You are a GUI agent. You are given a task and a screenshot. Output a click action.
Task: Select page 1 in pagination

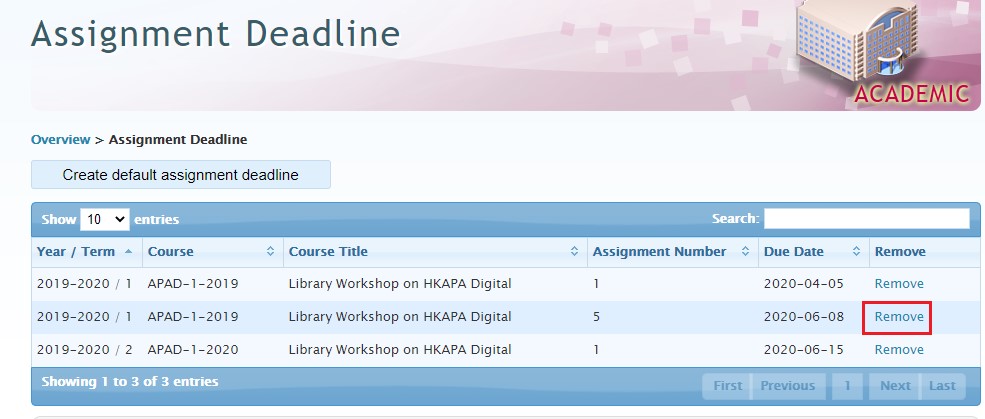846,386
